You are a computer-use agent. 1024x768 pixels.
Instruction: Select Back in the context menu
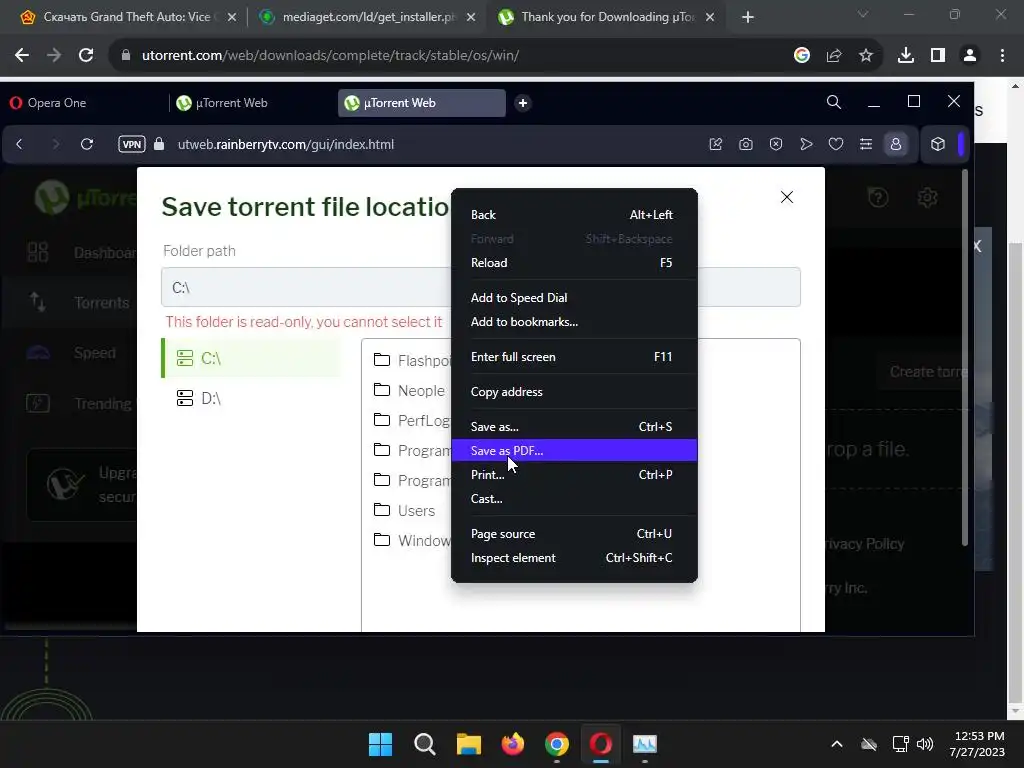[574, 215]
